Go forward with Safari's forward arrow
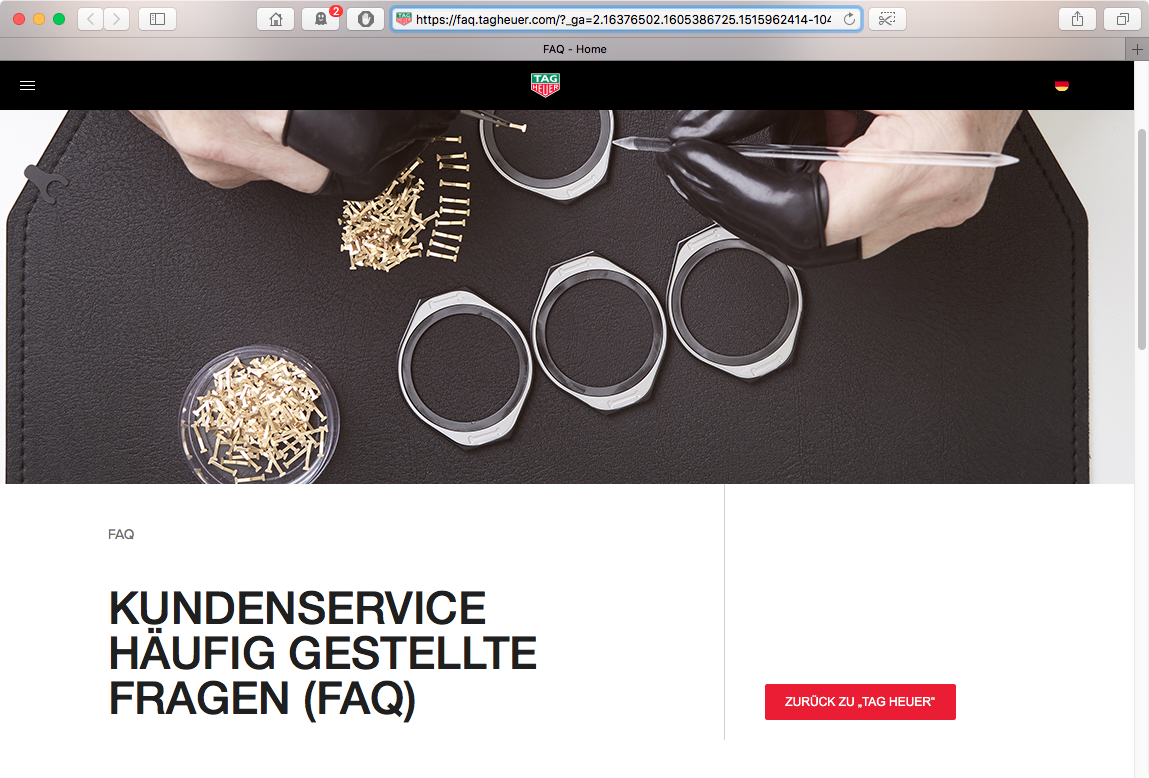The width and height of the screenshot is (1149, 778). 117,19
